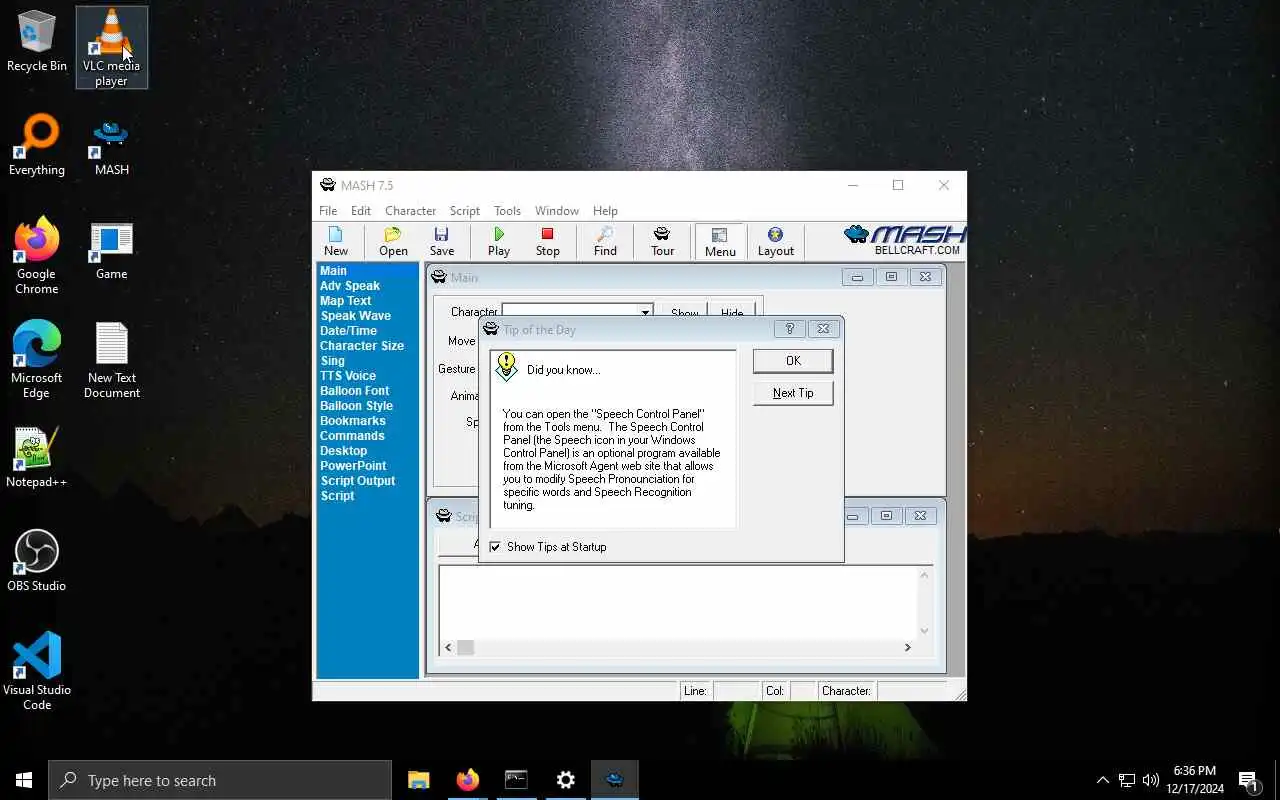Select Desktop in the side menu
This screenshot has height=800, width=1280.
coord(343,451)
